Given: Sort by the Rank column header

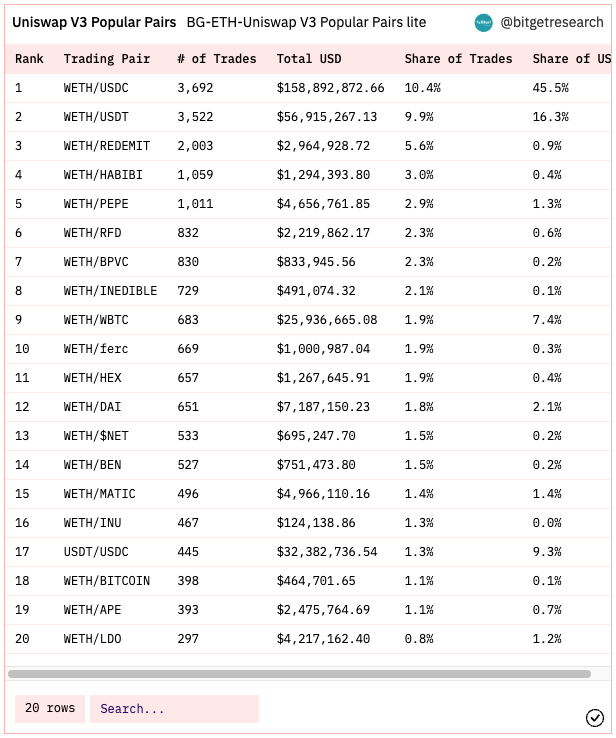Looking at the screenshot, I should (29, 59).
